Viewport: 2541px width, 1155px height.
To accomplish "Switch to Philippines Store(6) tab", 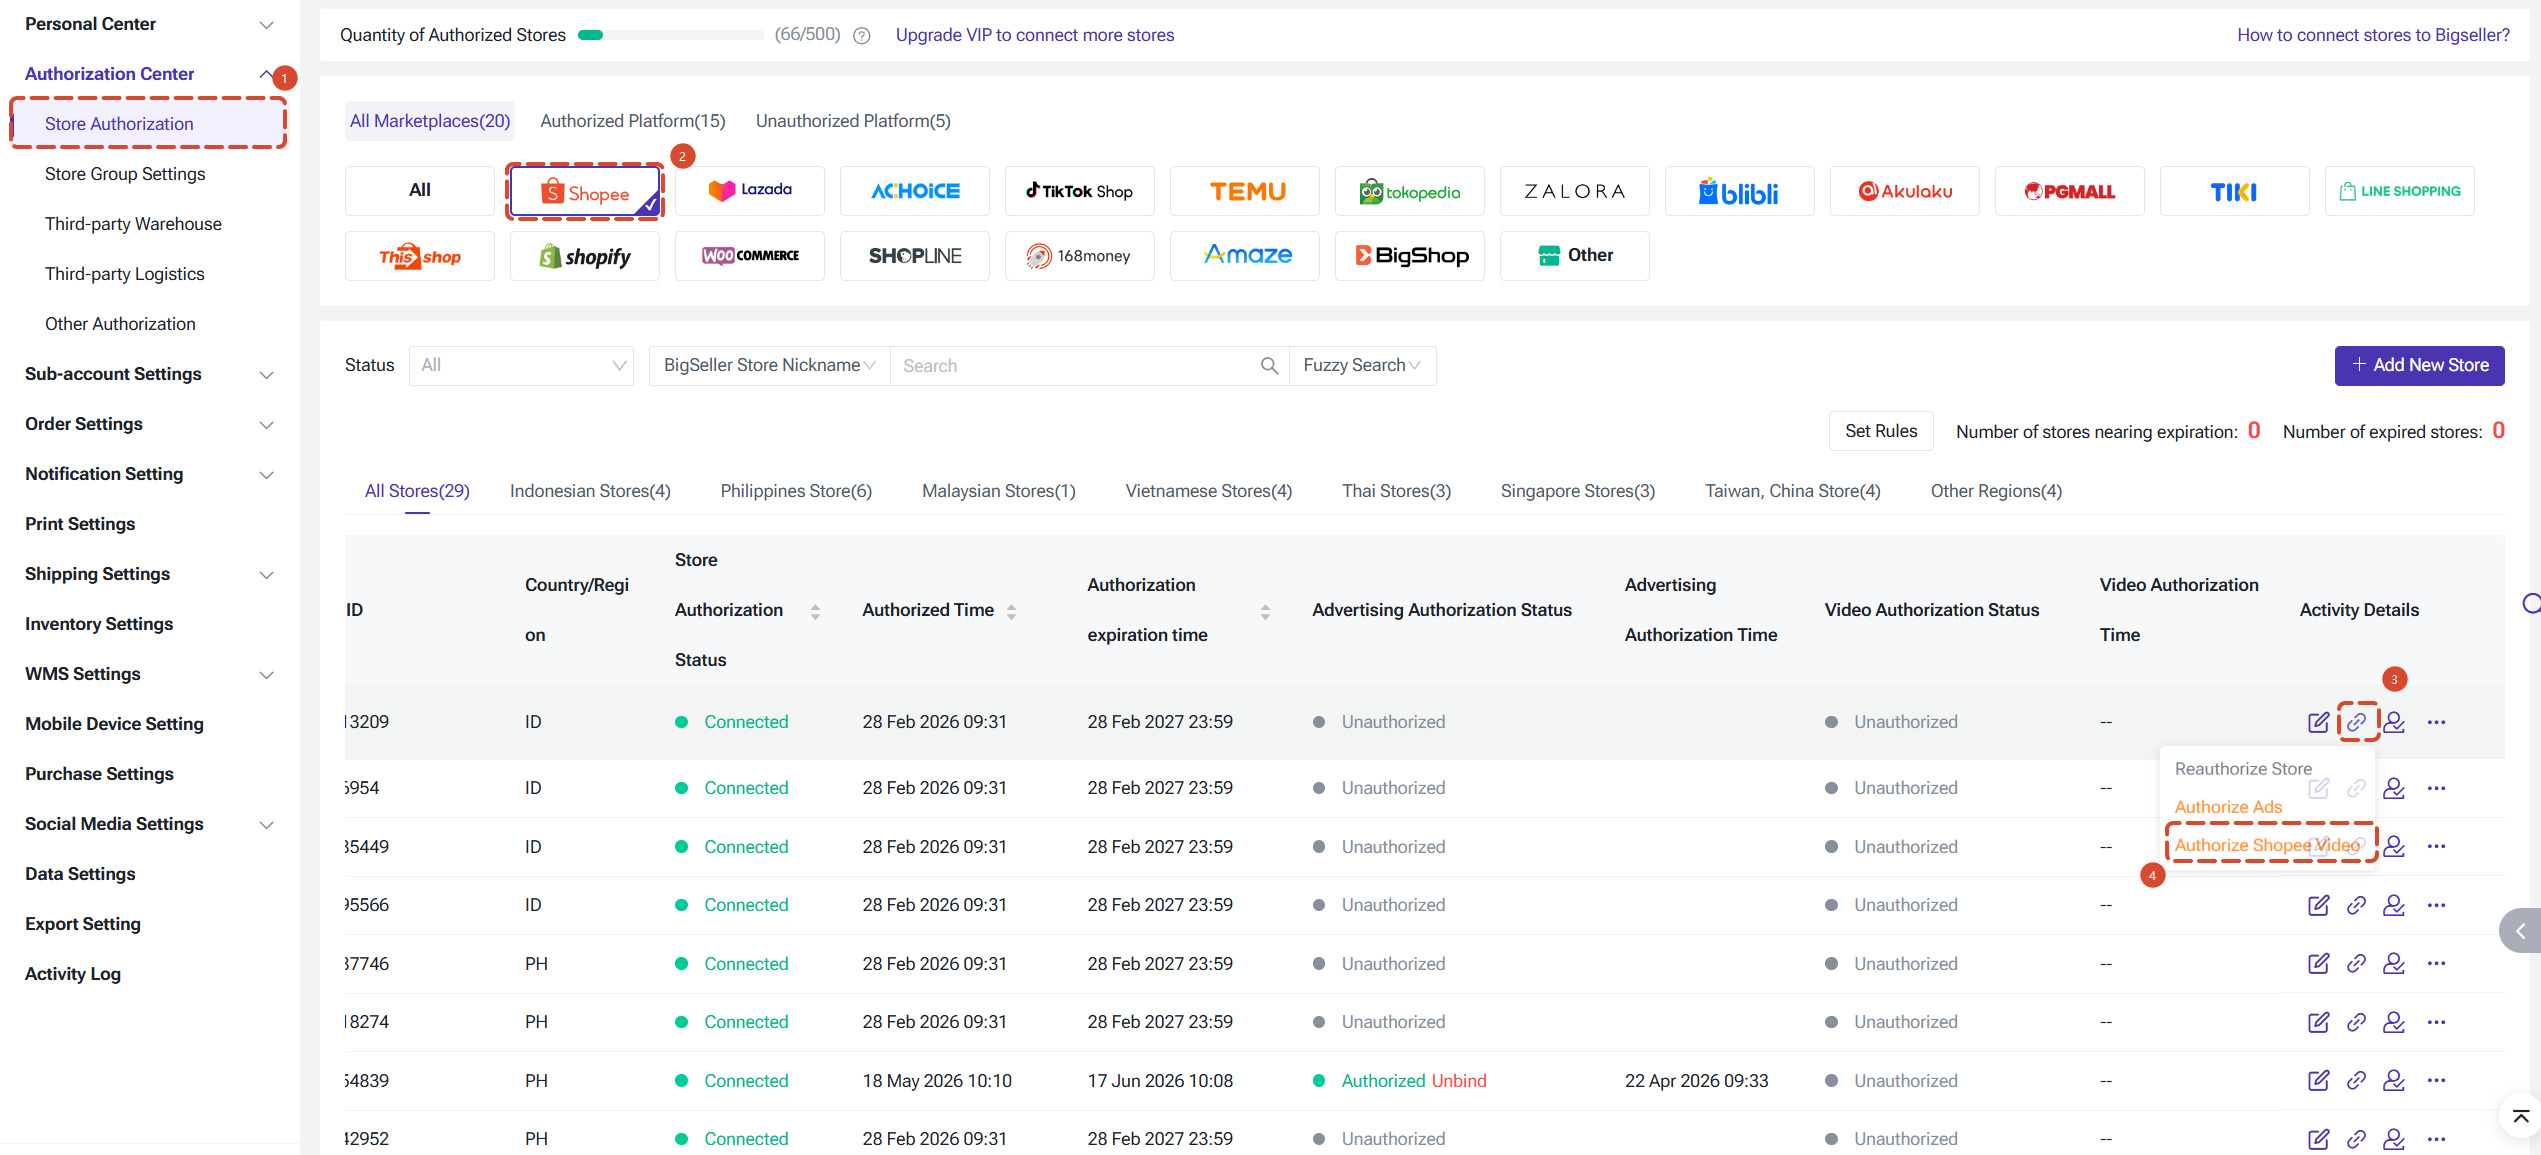I will pyautogui.click(x=796, y=491).
